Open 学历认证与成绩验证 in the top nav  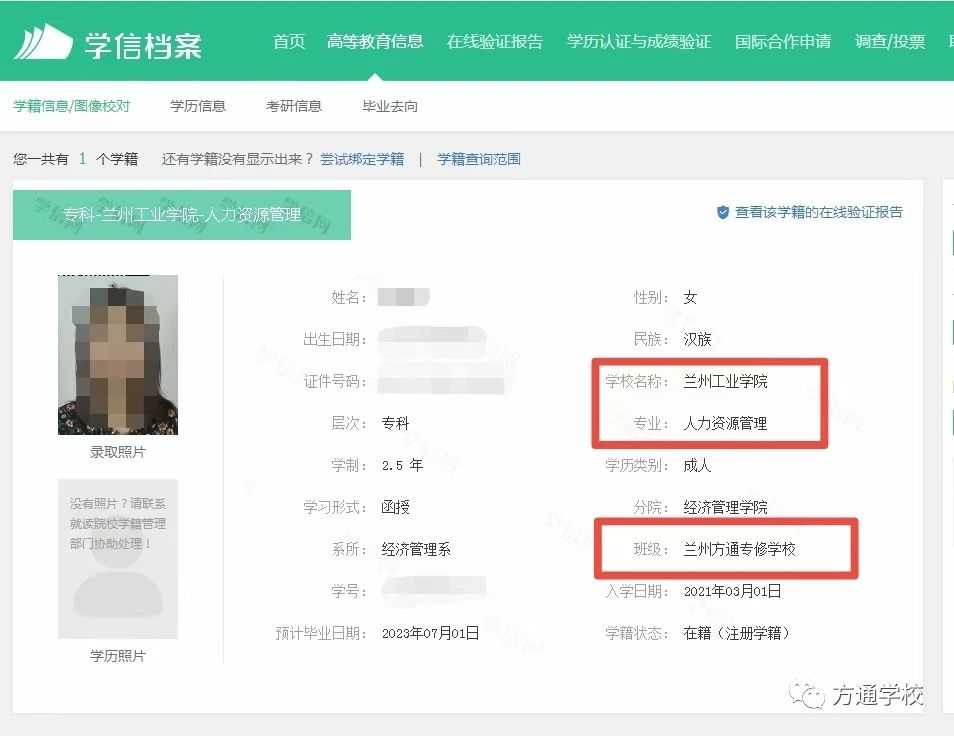click(638, 42)
